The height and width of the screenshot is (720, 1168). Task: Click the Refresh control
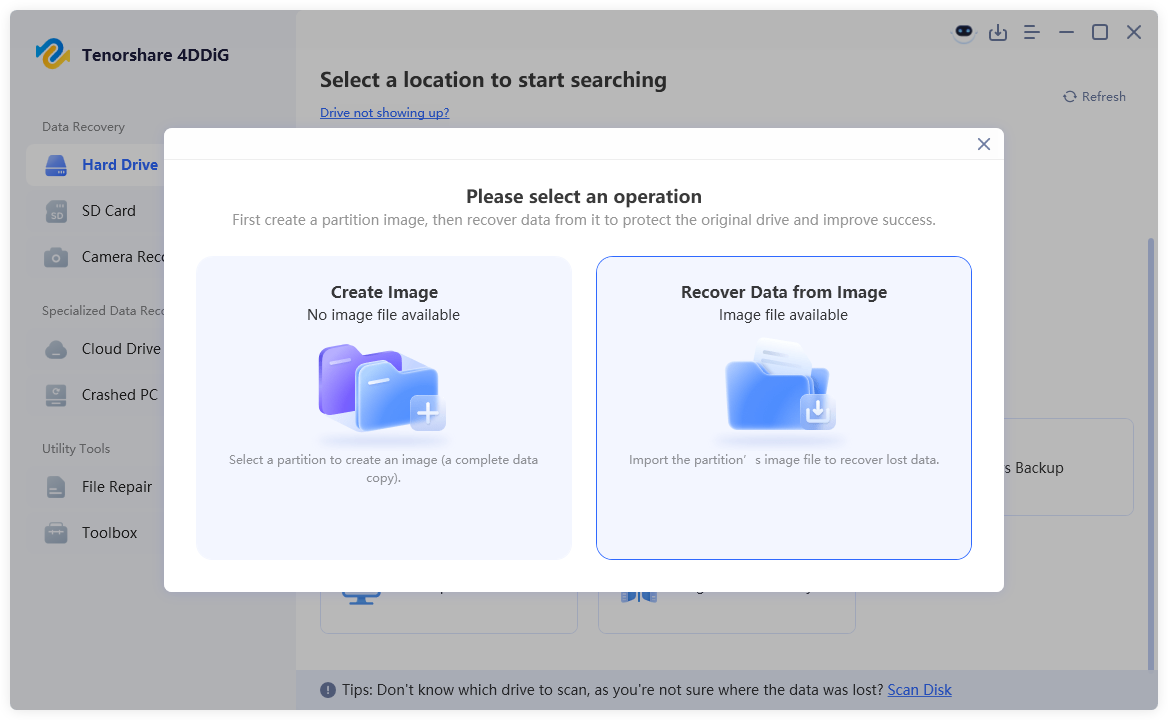point(1094,96)
